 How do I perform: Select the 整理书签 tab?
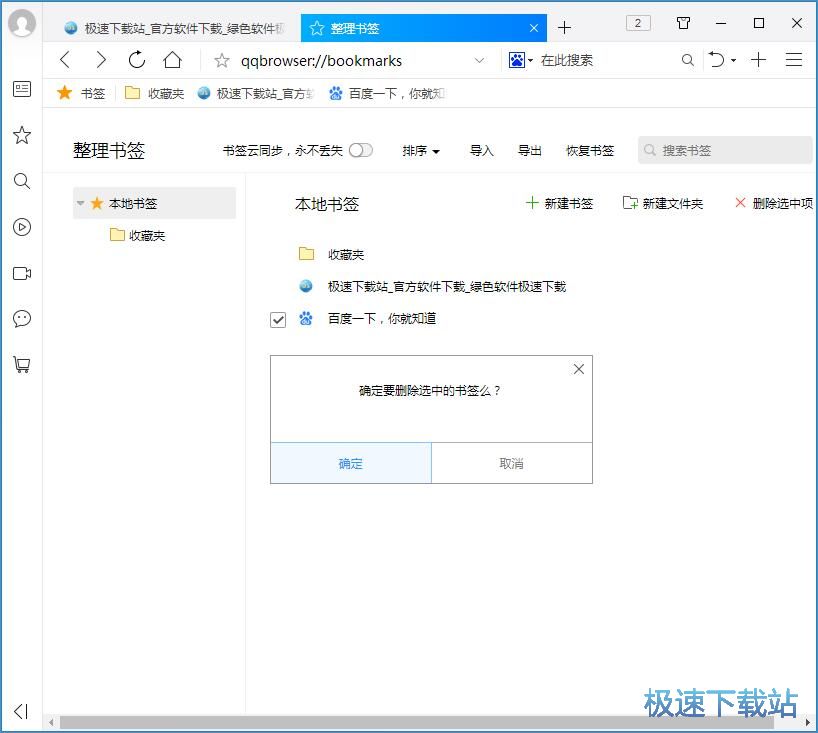[424, 28]
